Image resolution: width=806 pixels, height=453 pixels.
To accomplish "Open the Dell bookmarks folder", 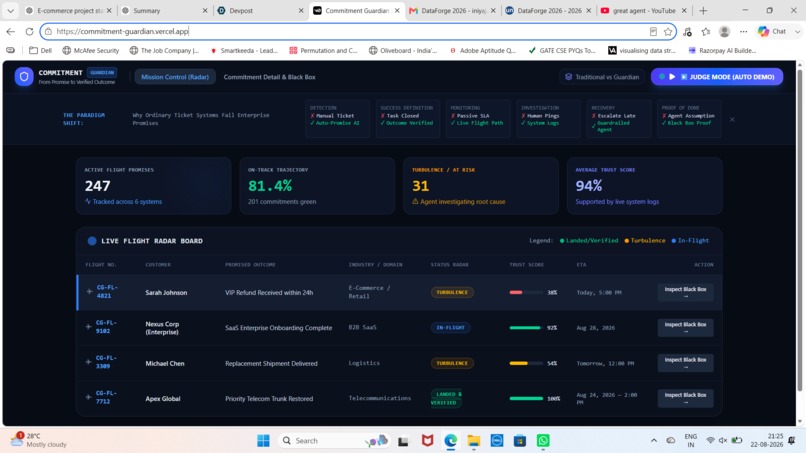I will pos(41,50).
